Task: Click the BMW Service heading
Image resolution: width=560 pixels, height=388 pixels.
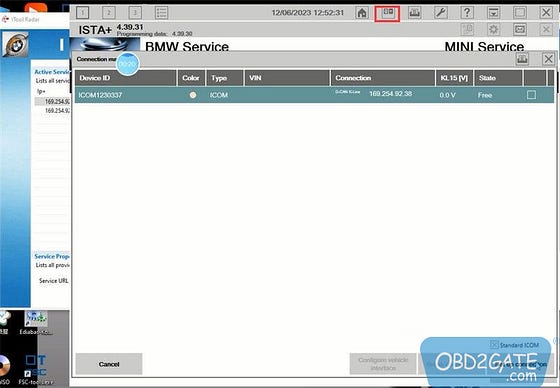Action: (187, 47)
